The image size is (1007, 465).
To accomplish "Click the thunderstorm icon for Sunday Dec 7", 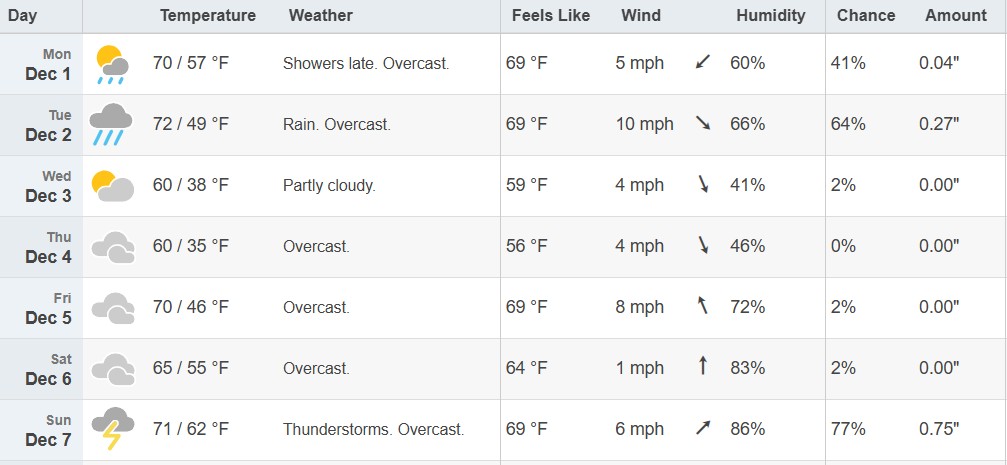I will (x=113, y=429).
